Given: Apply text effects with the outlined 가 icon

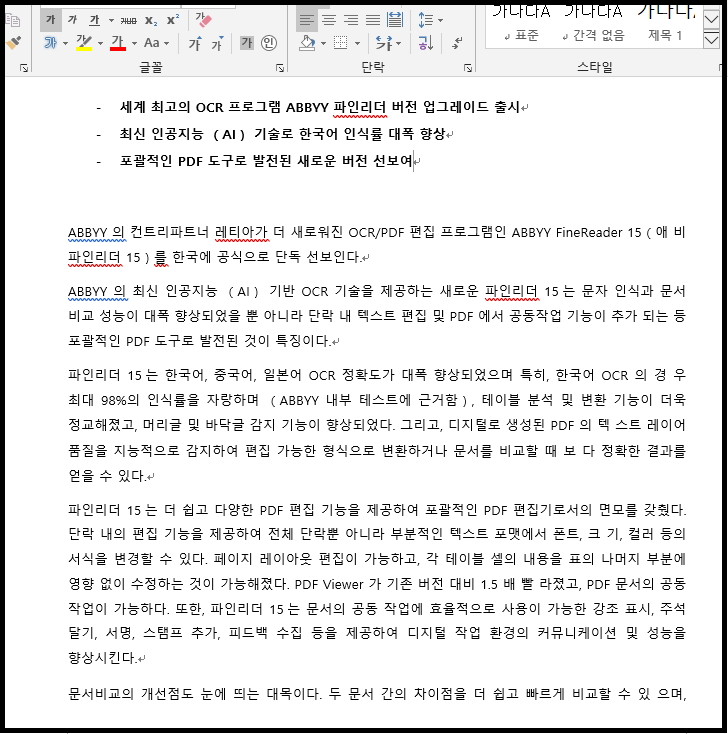Looking at the screenshot, I should [51, 43].
